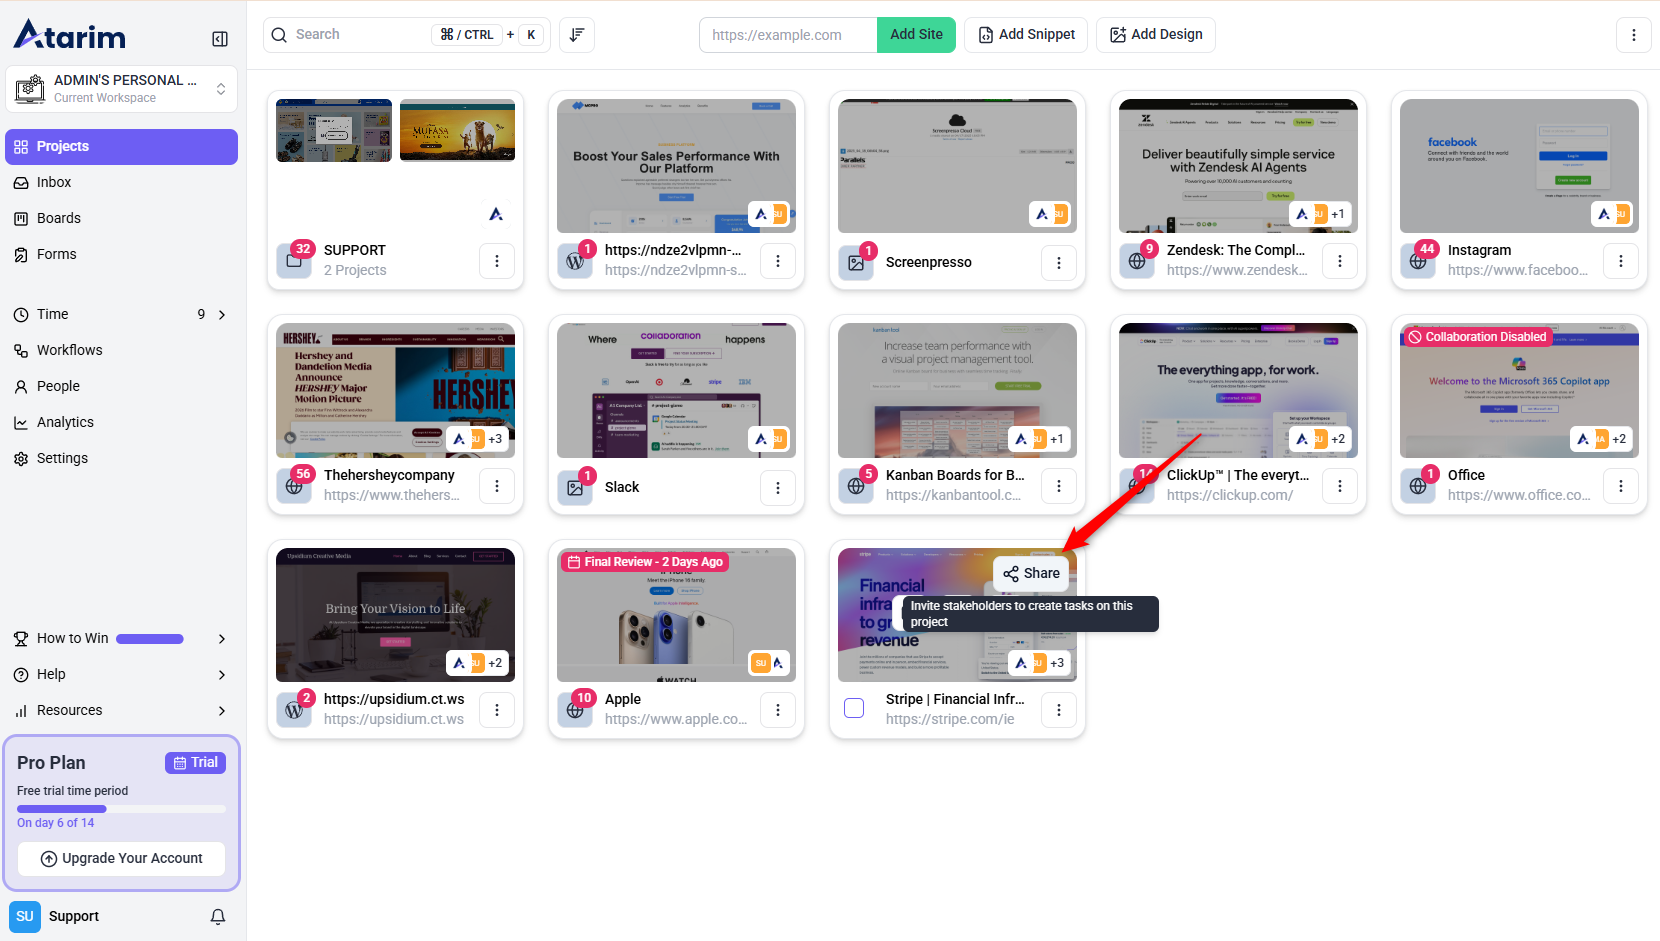Open kebab menu for SUPPORT folder
Screen dimensions: 1660x941
[x=497, y=260]
